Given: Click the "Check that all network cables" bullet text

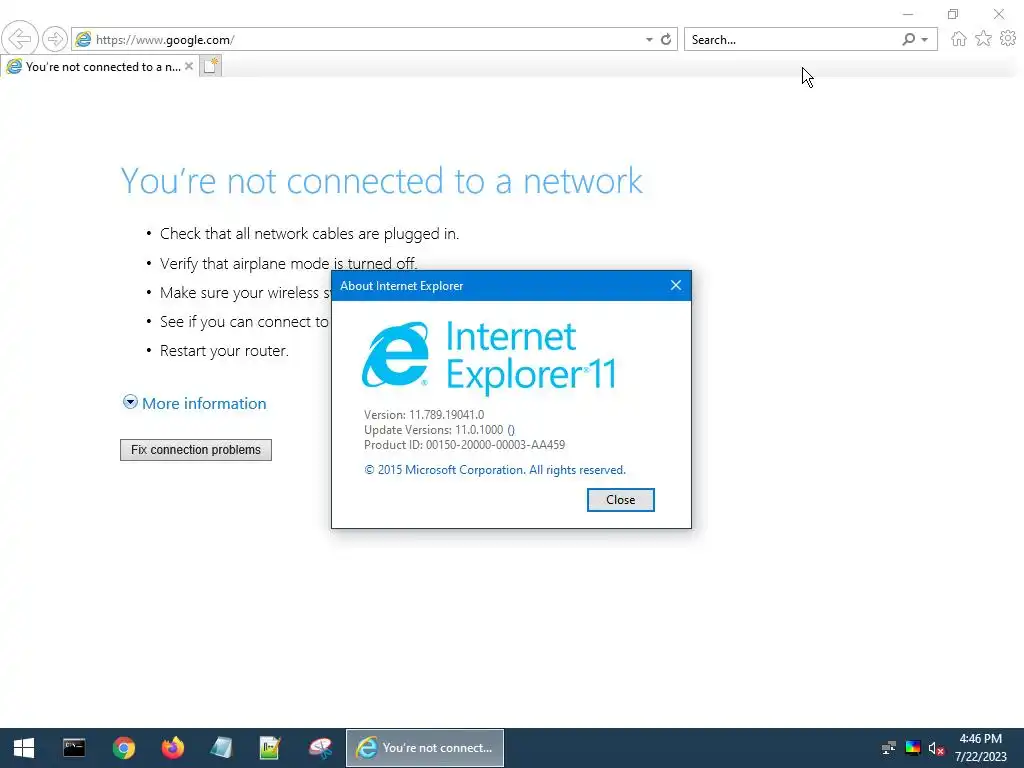Looking at the screenshot, I should pos(310,234).
